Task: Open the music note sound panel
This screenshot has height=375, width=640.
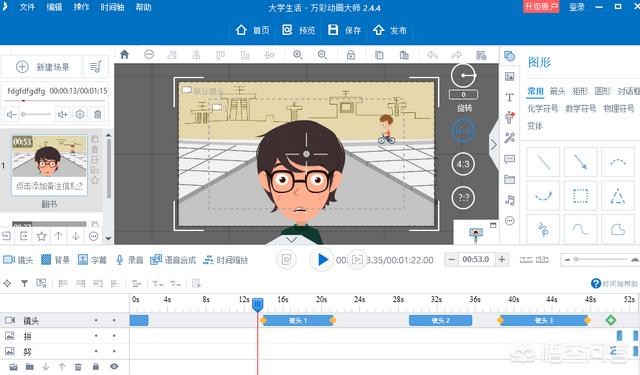Action: (x=509, y=200)
